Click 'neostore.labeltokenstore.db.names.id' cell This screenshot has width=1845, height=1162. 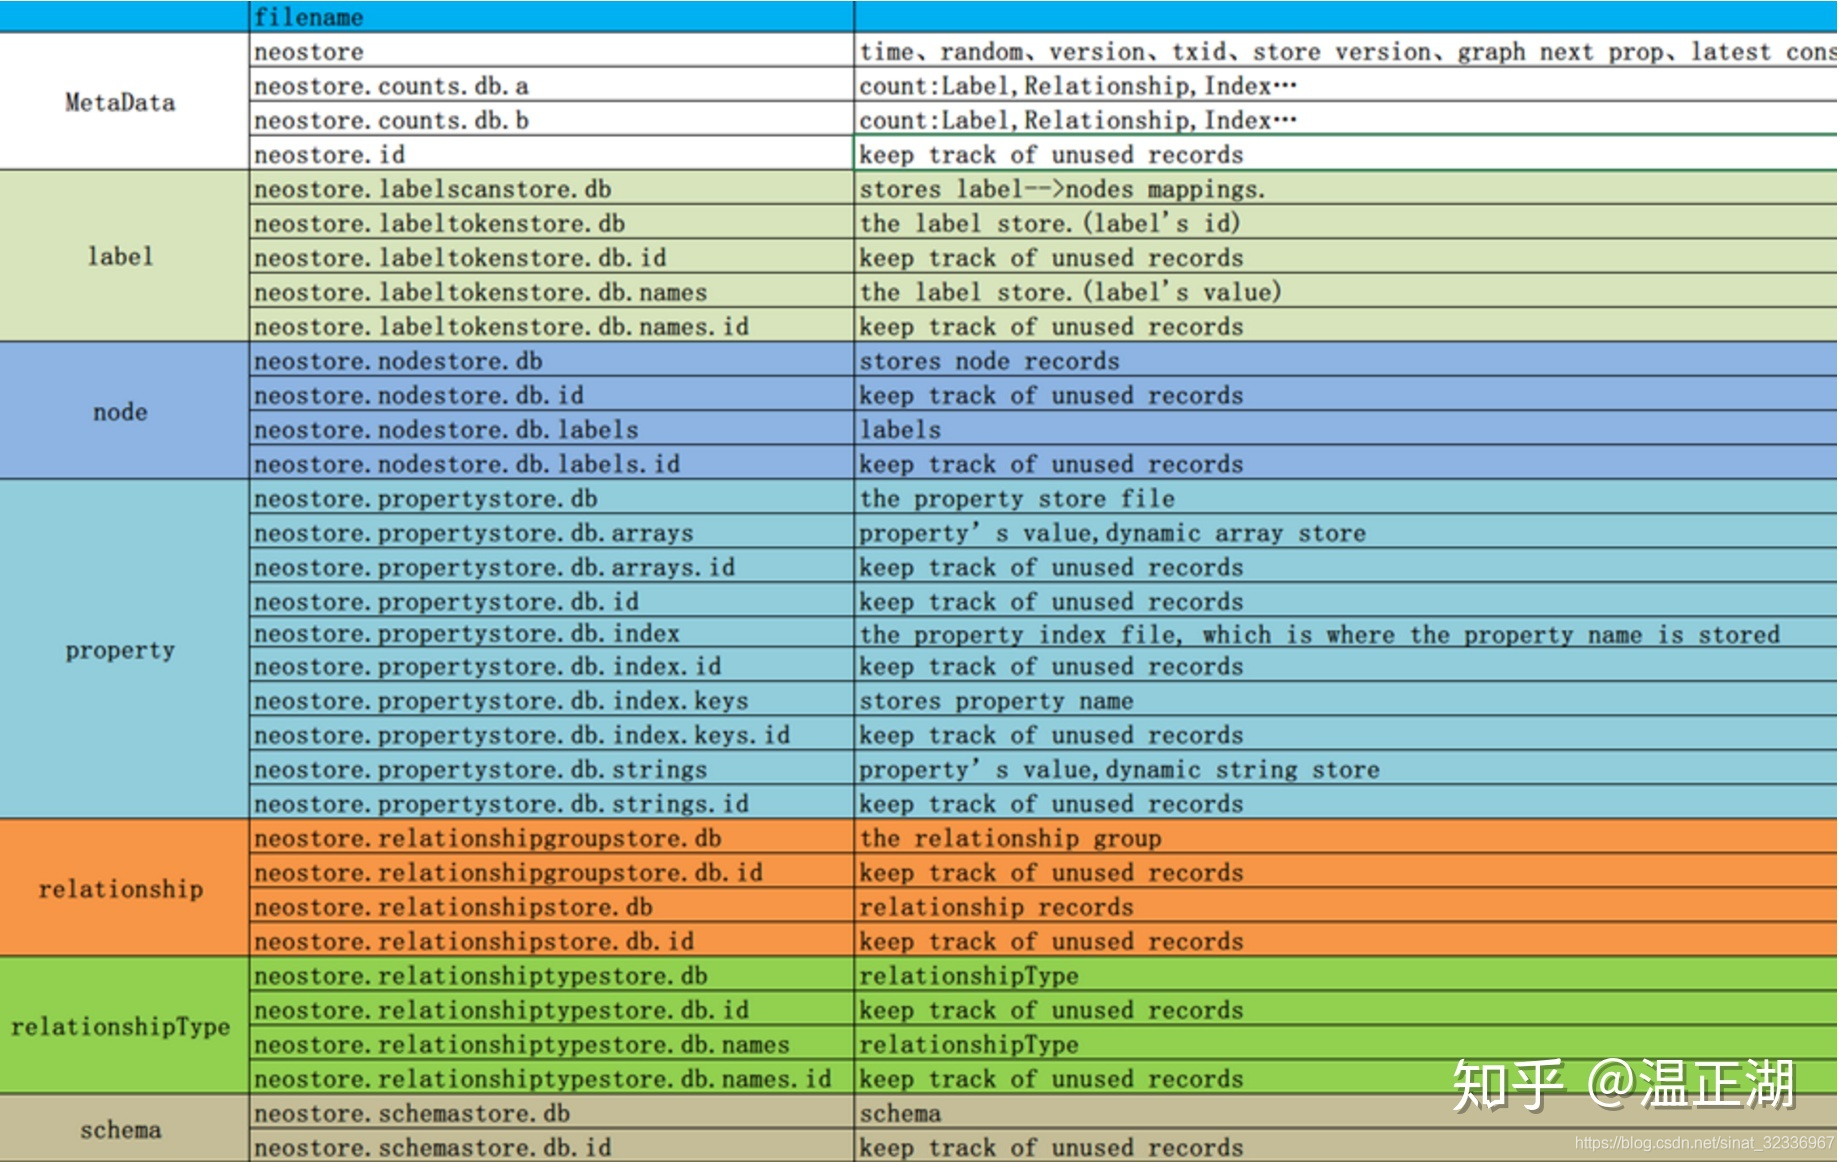point(551,326)
